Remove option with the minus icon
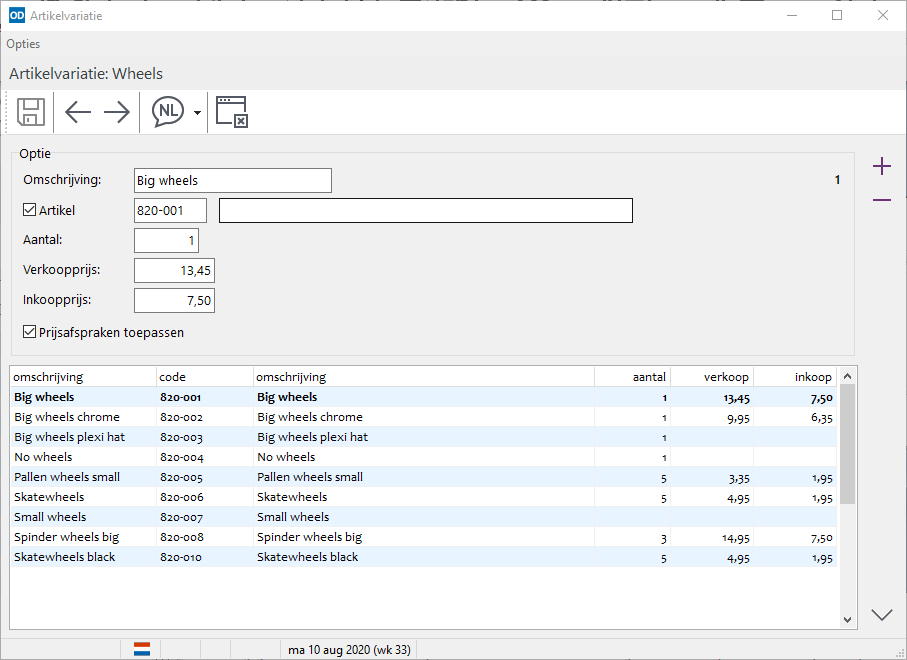Screen dimensions: 907x660 [x=881, y=200]
